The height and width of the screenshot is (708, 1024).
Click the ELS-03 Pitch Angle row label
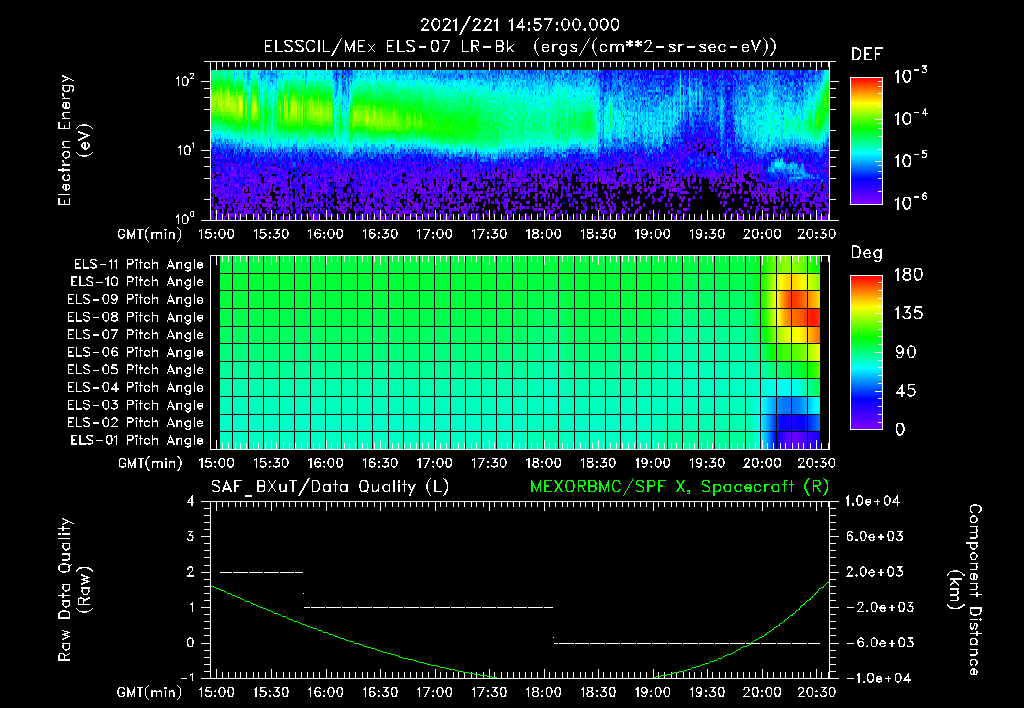click(x=136, y=405)
